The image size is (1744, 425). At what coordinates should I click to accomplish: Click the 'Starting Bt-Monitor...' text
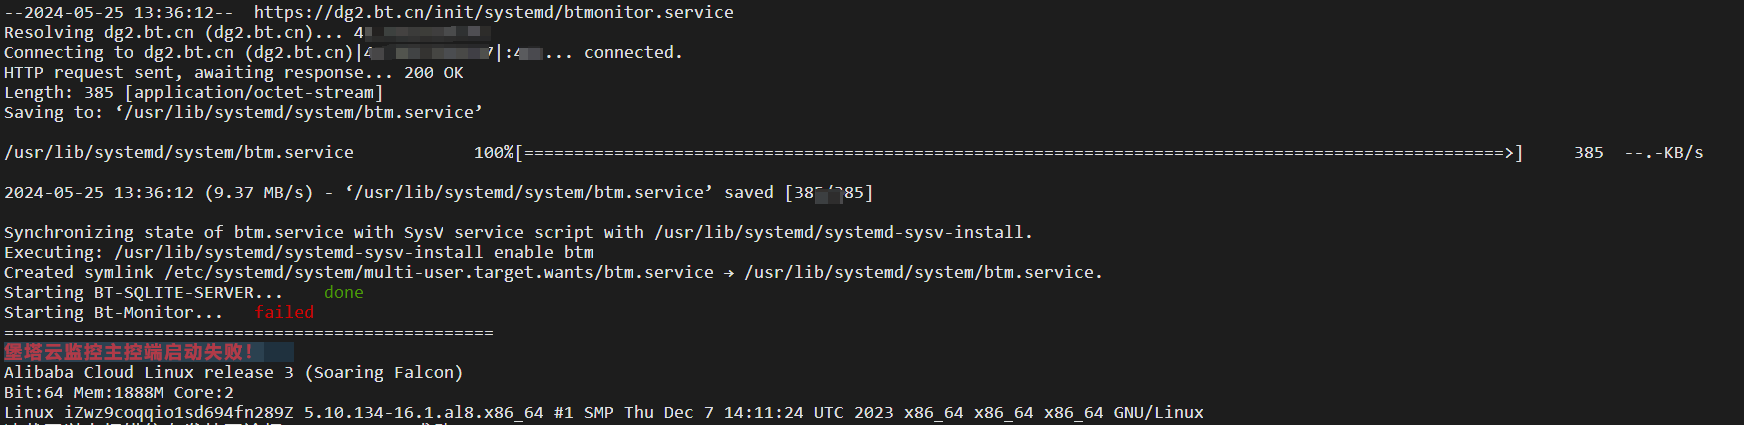tap(113, 312)
